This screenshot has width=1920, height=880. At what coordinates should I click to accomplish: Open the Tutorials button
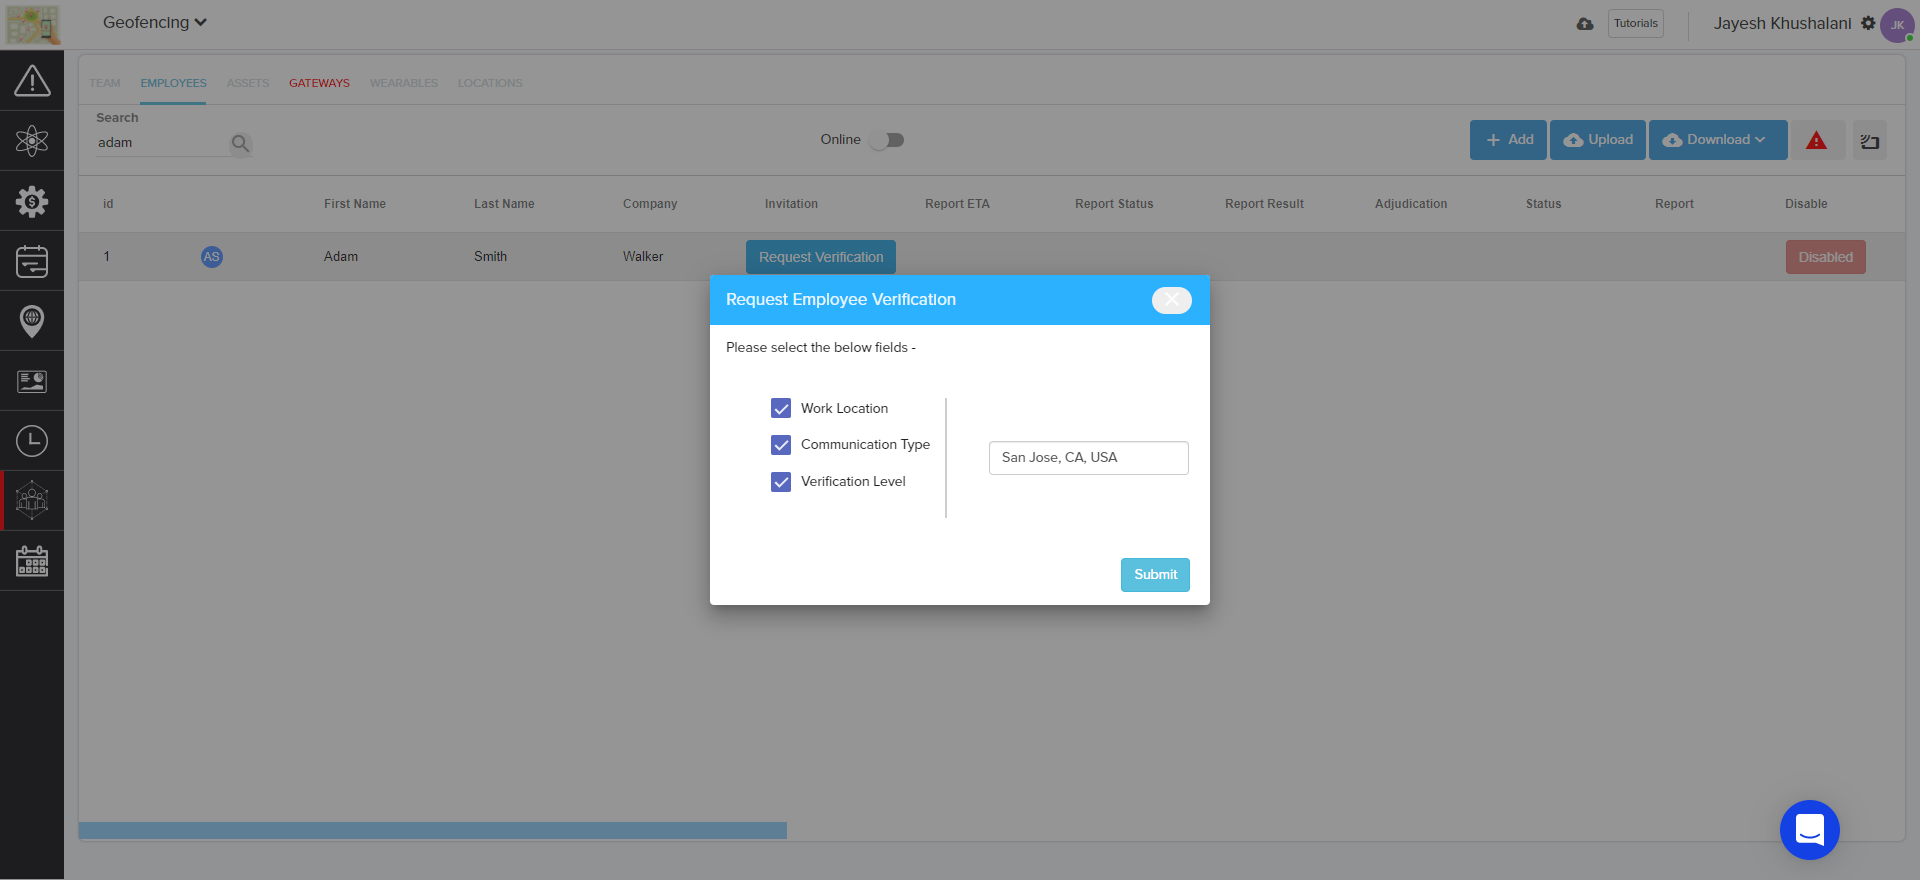[1636, 24]
